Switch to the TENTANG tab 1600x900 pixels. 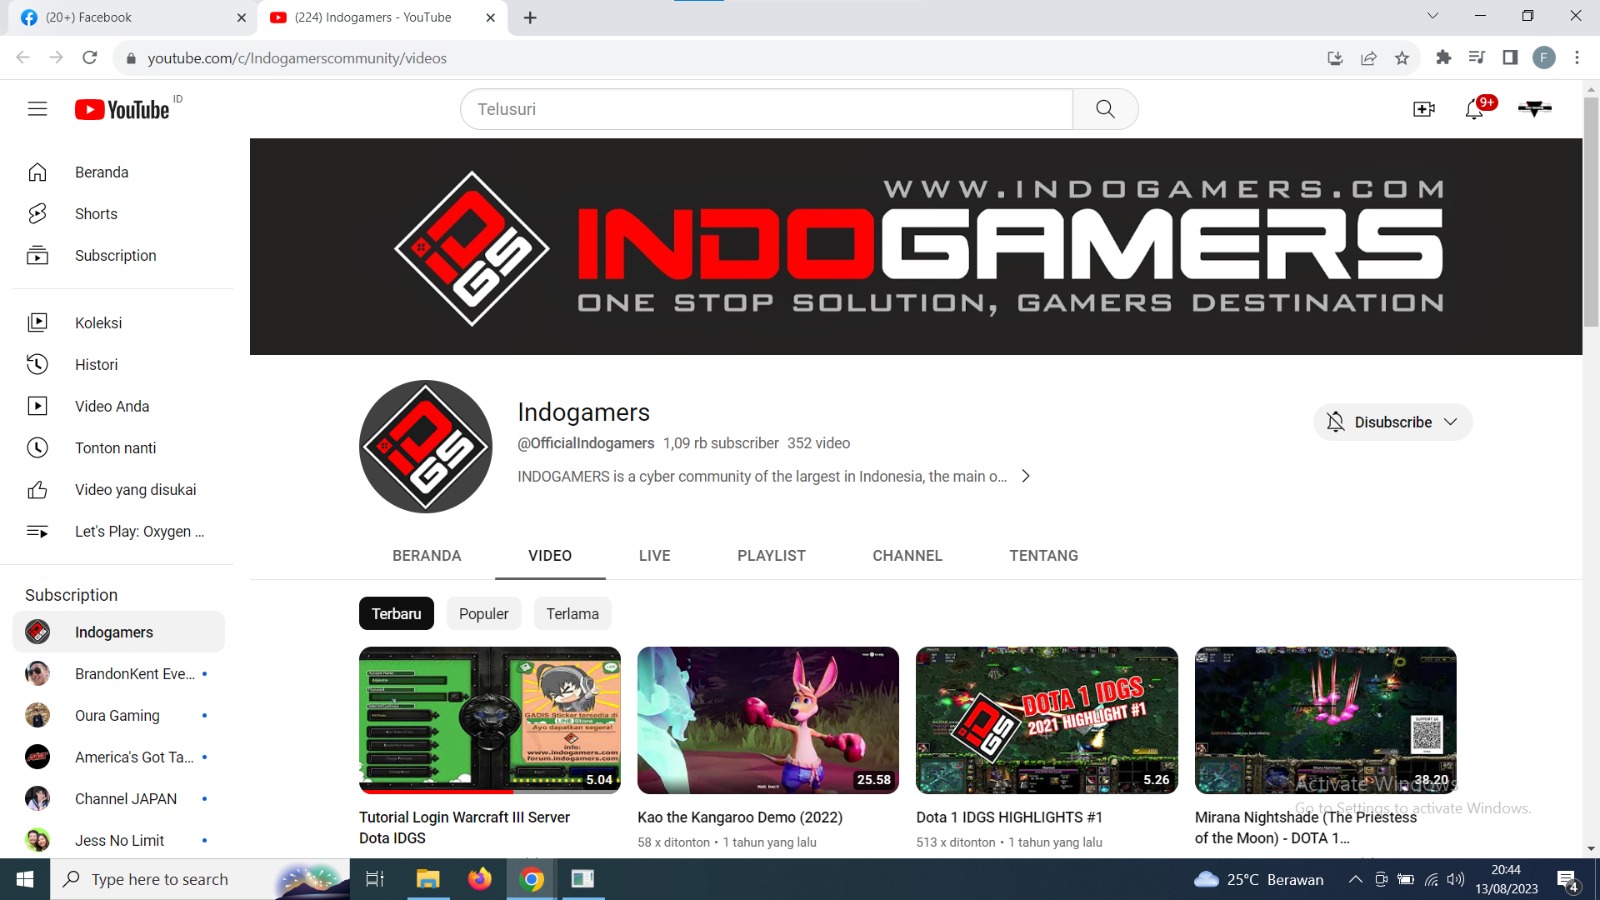[x=1044, y=556]
